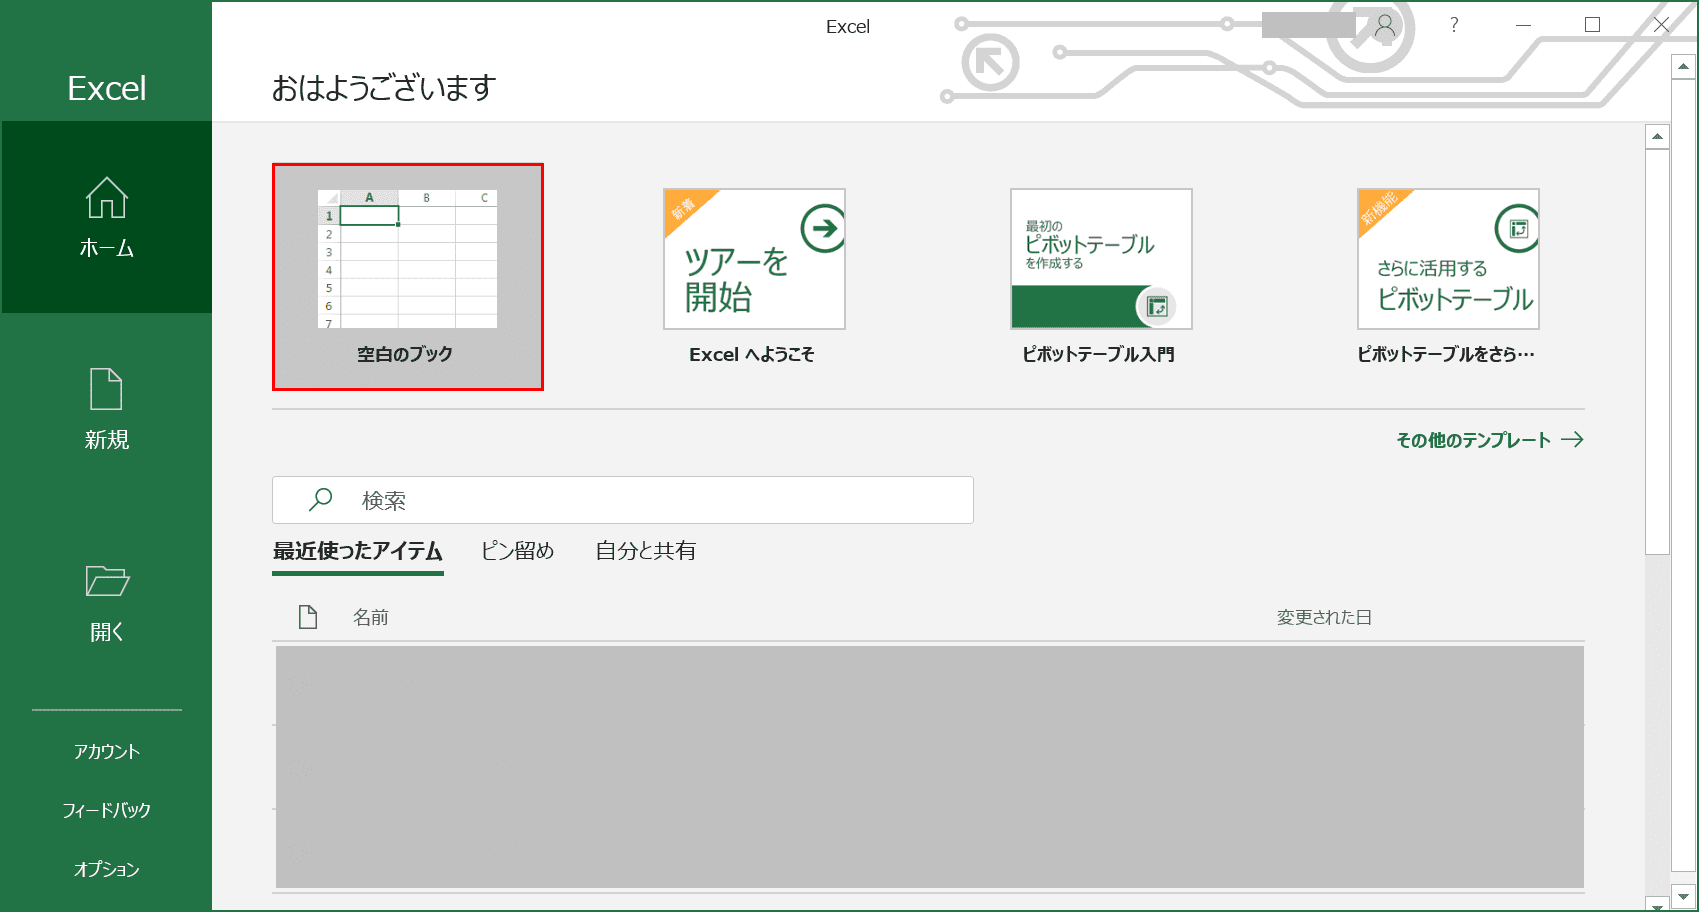Switch to 最近使ったアイテム tab
This screenshot has height=912, width=1699.
tap(358, 551)
